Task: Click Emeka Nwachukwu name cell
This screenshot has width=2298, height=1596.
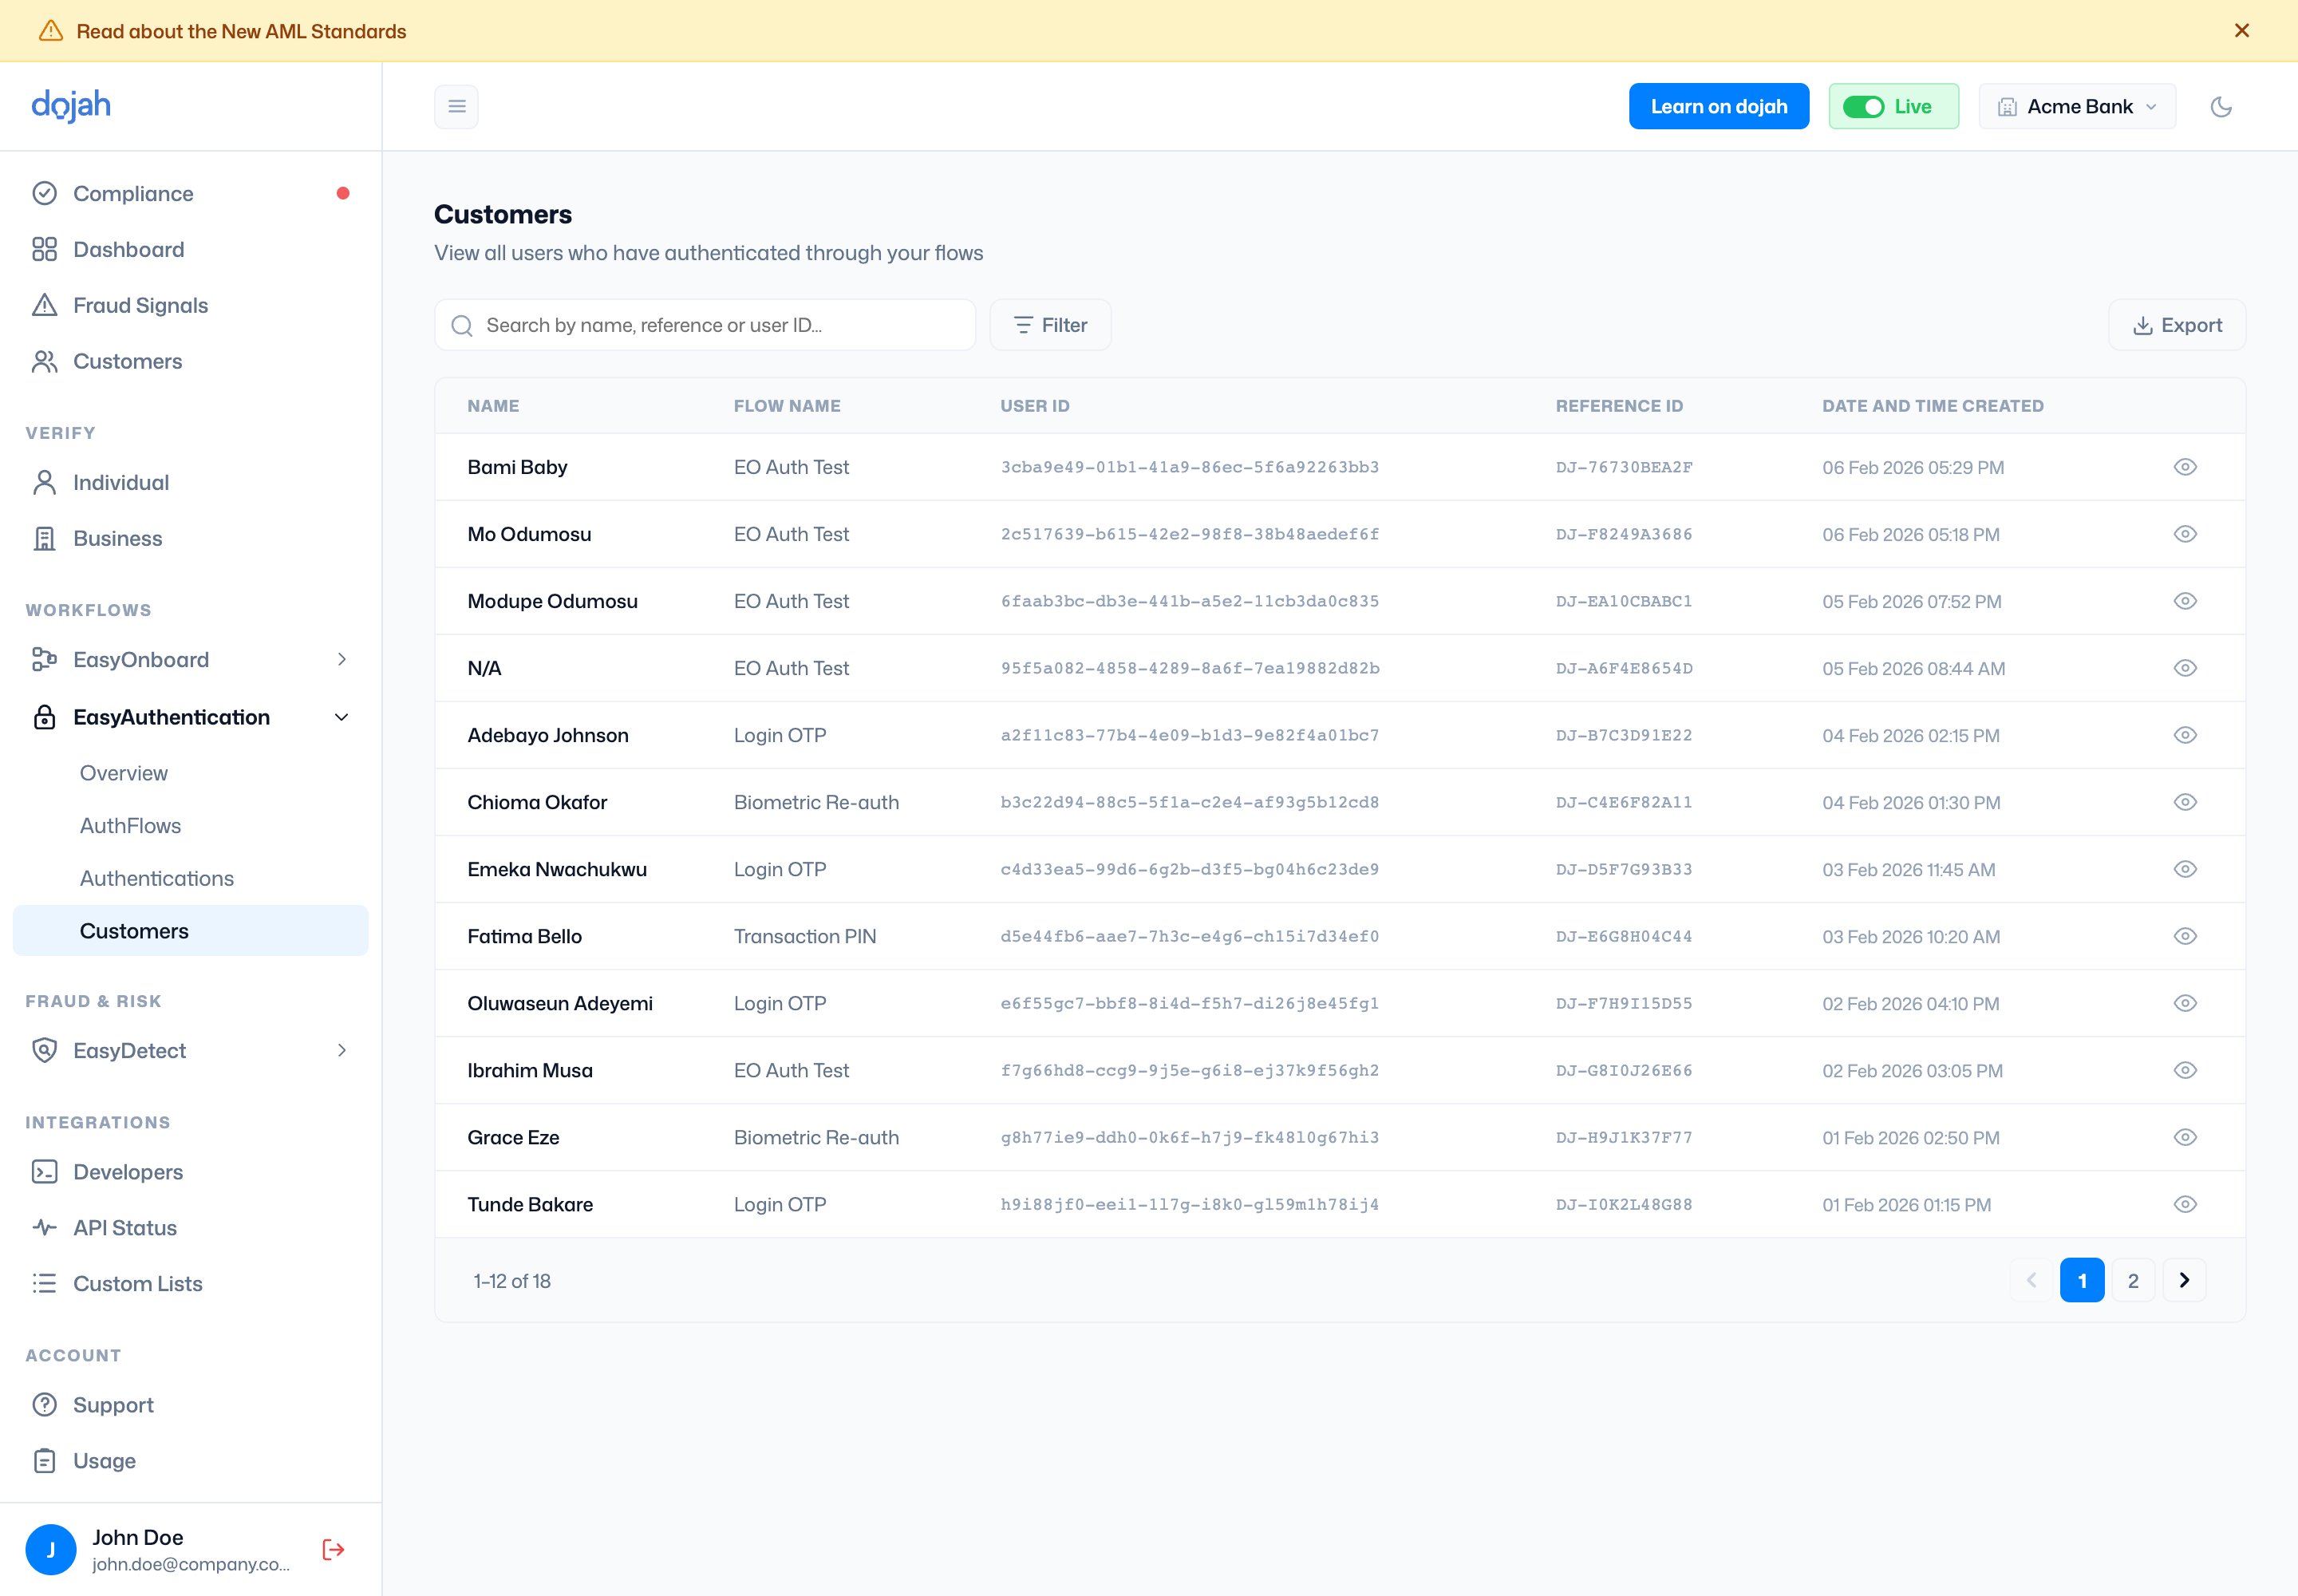Action: click(x=557, y=869)
